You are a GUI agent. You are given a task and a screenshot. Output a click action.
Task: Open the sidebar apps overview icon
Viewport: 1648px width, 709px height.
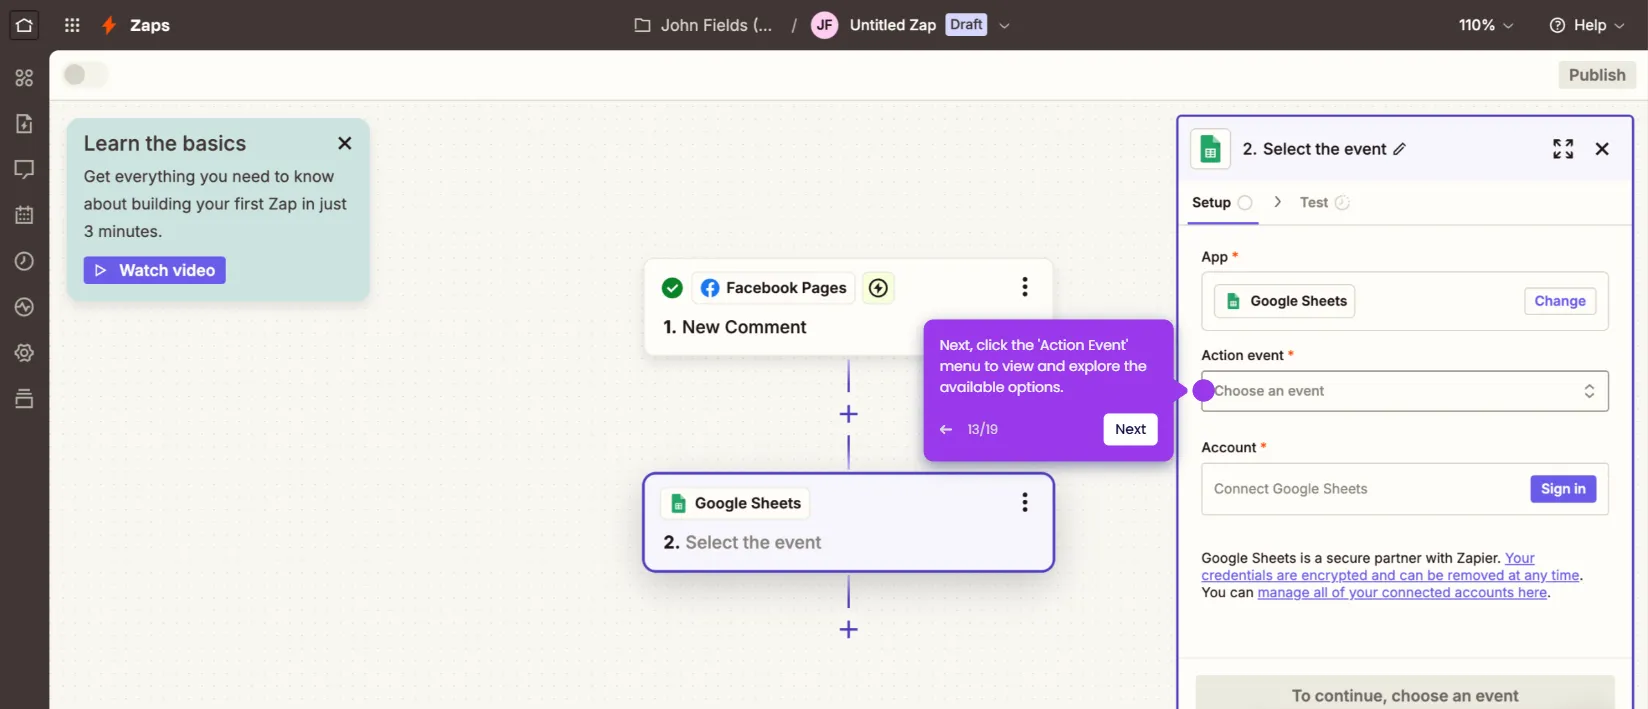point(24,78)
